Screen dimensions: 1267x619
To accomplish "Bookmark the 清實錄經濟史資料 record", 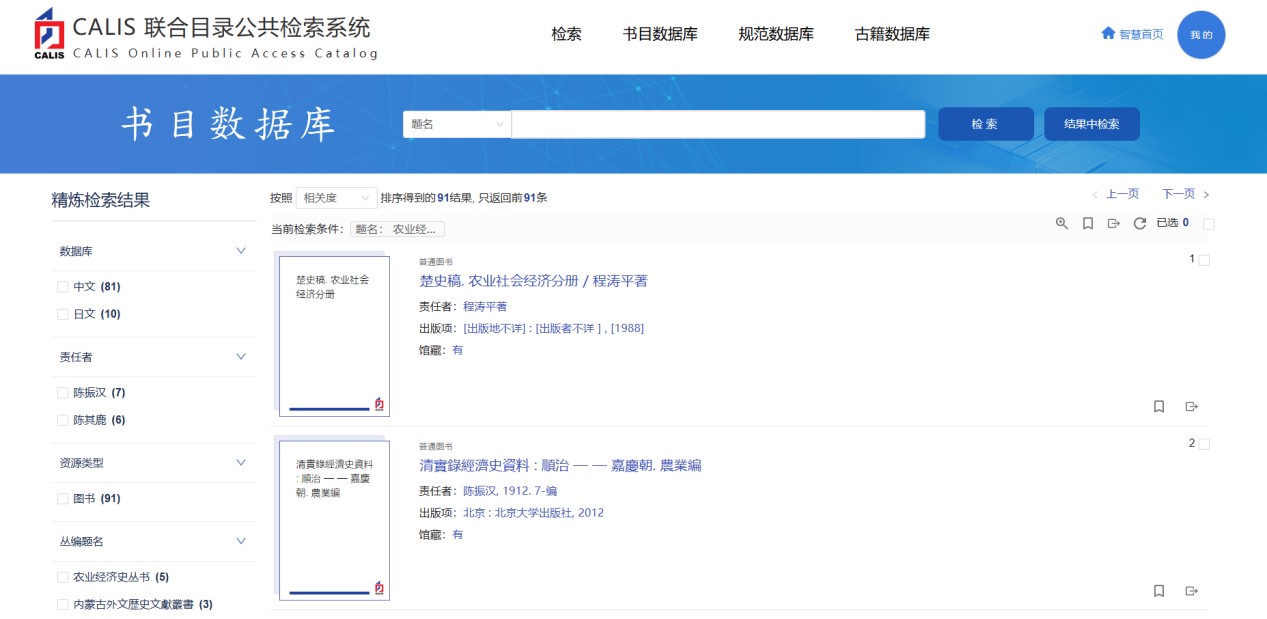I will [1159, 591].
